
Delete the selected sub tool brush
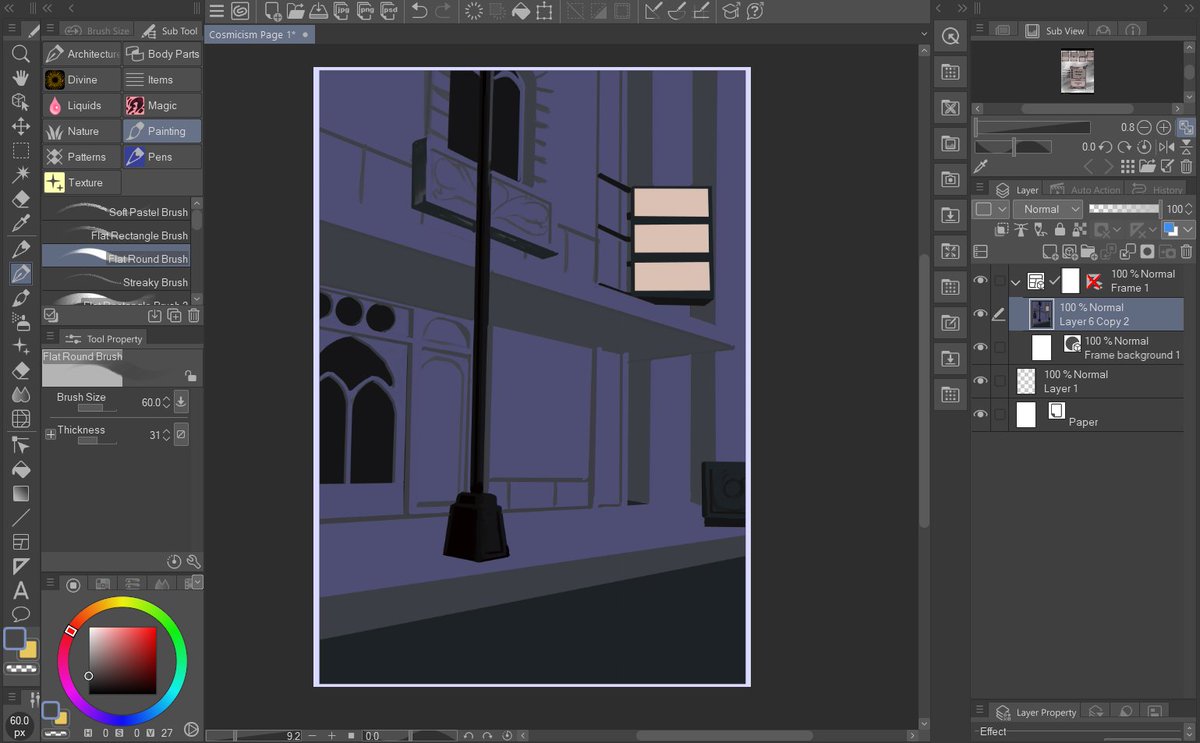[194, 315]
